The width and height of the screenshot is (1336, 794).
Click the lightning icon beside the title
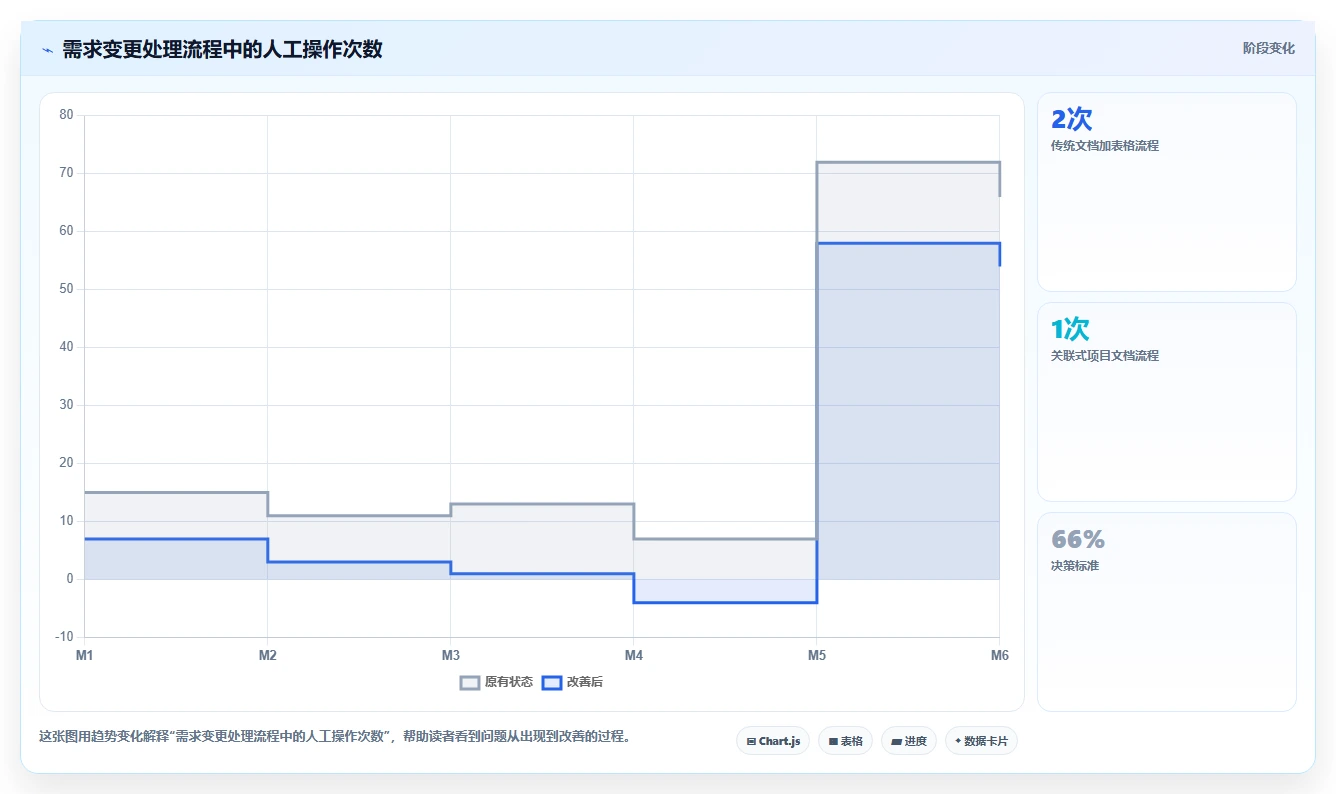(x=48, y=50)
